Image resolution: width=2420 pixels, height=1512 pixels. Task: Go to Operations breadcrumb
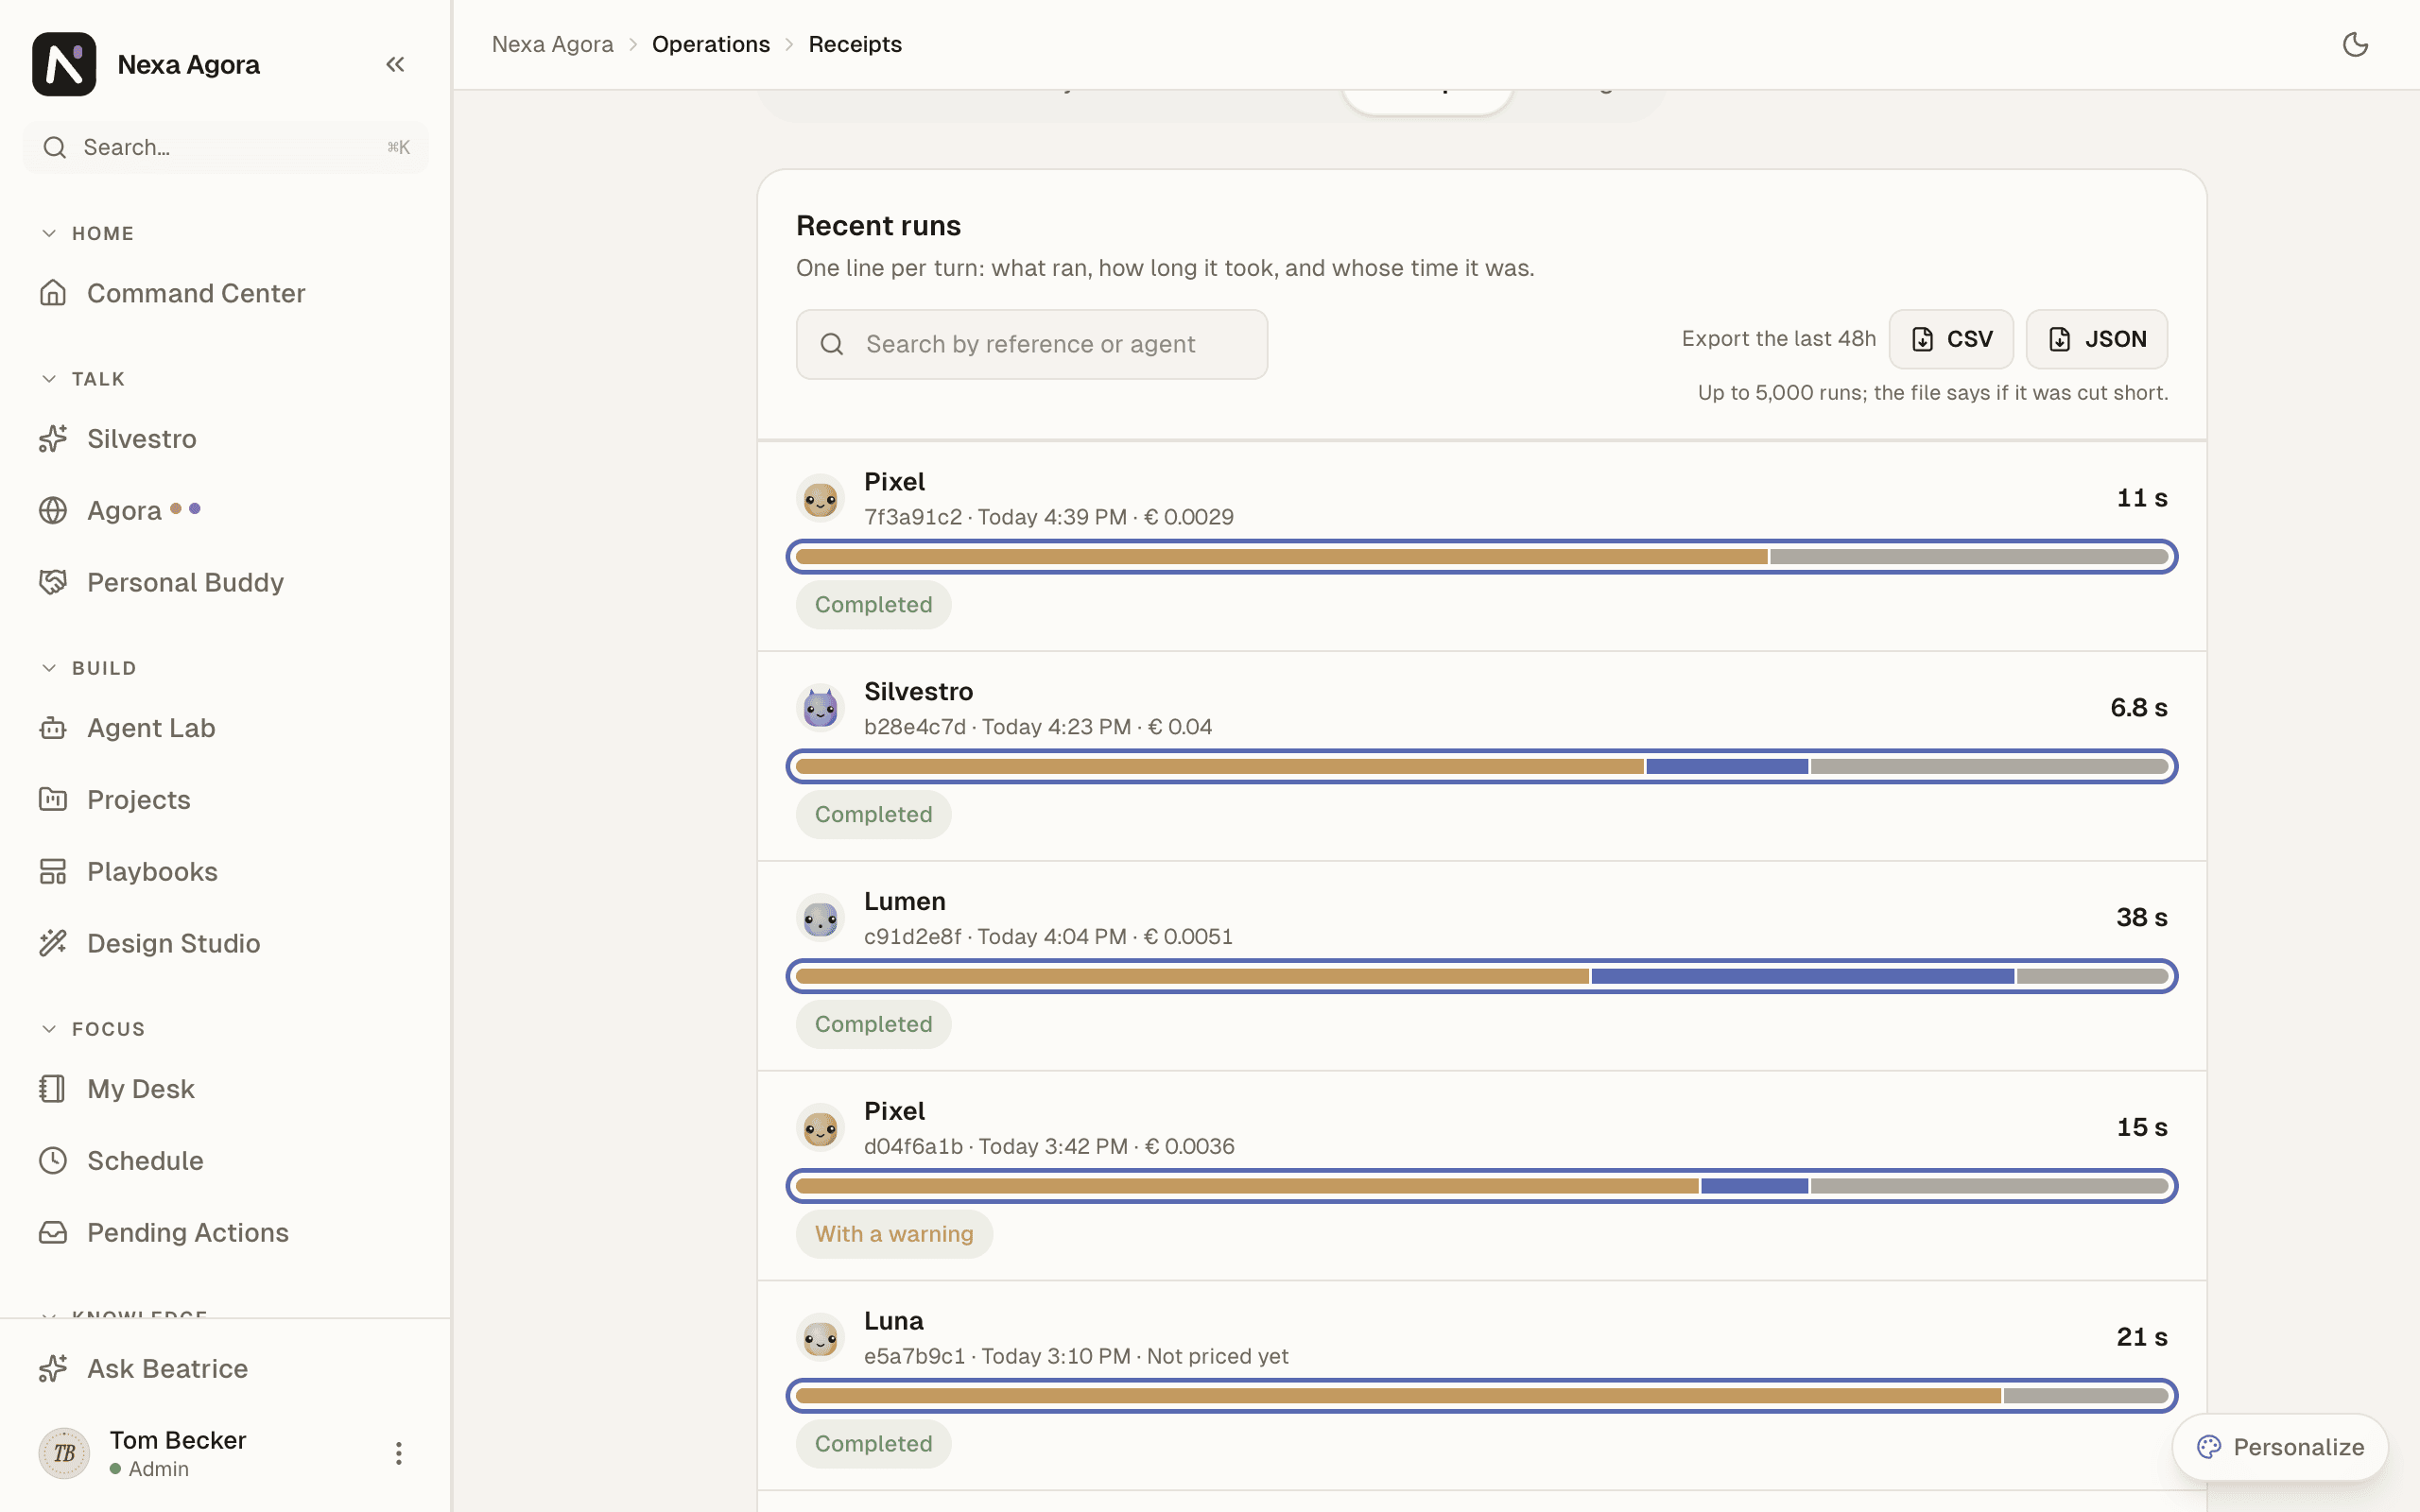710,44
